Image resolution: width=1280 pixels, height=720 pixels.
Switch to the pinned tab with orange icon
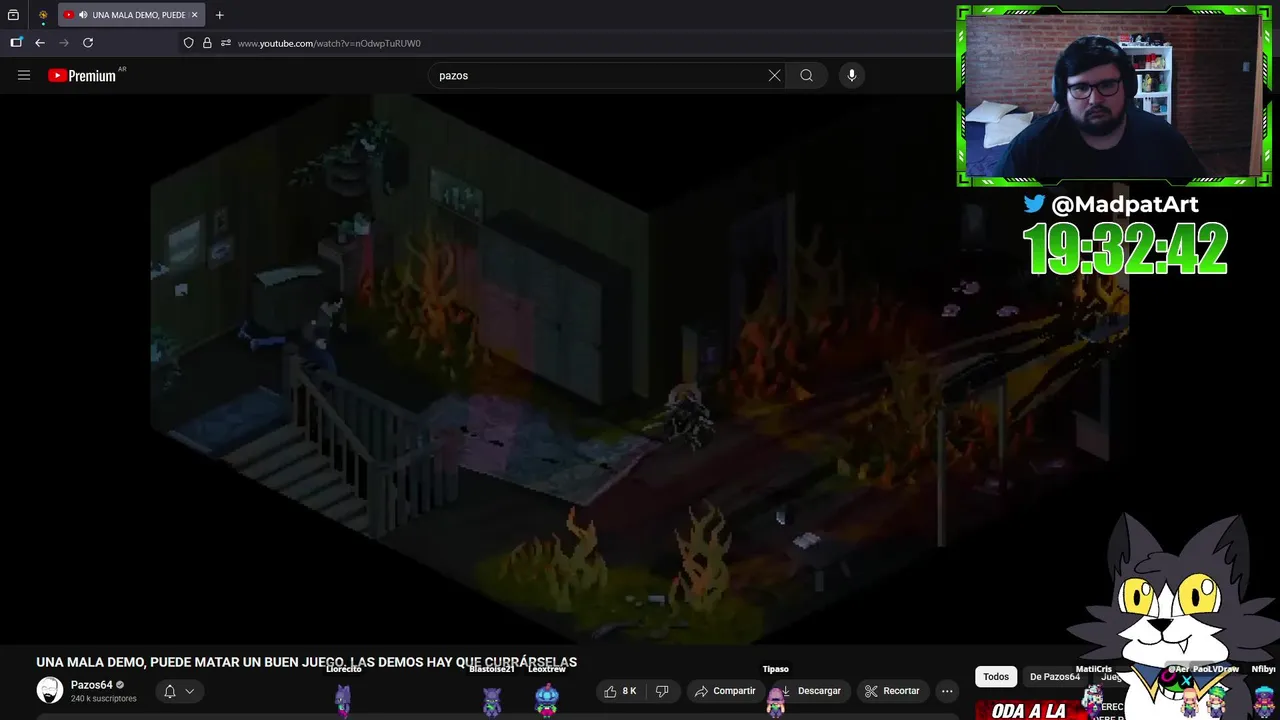pos(43,15)
